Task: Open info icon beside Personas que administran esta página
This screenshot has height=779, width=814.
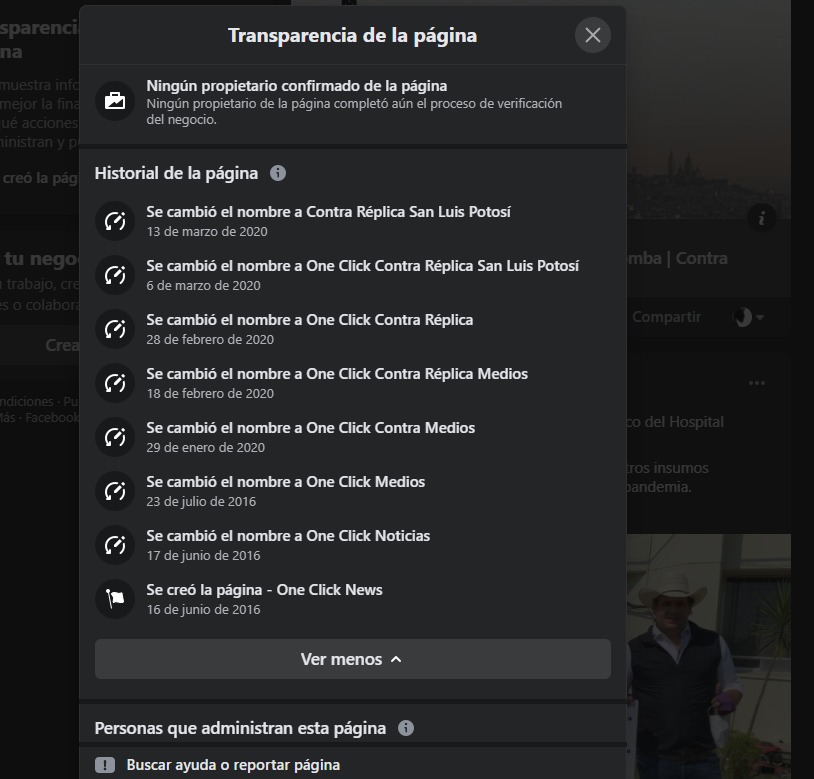Action: click(x=406, y=728)
